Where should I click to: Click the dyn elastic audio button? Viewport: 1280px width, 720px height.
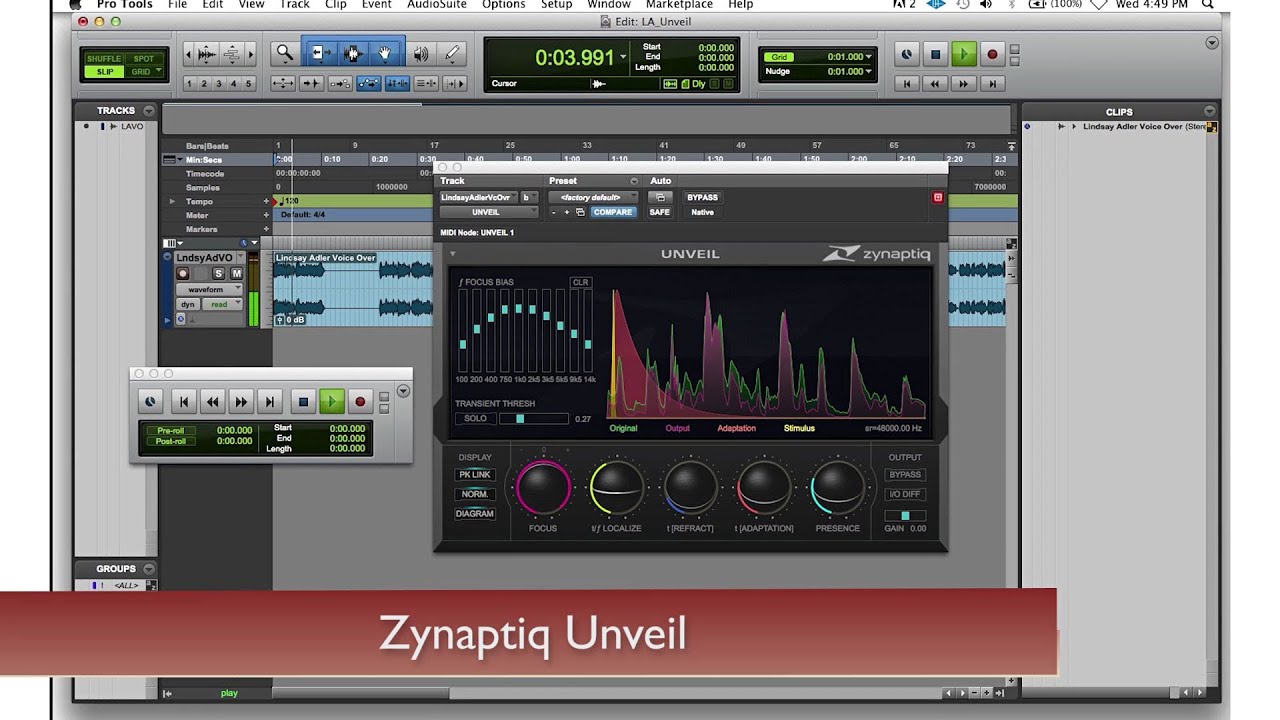pyautogui.click(x=188, y=304)
